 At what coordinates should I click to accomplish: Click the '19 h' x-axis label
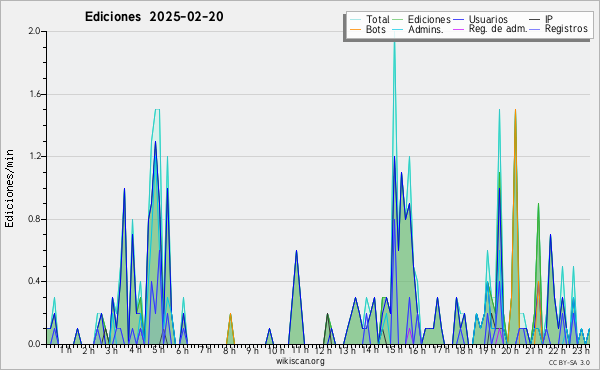488,351
